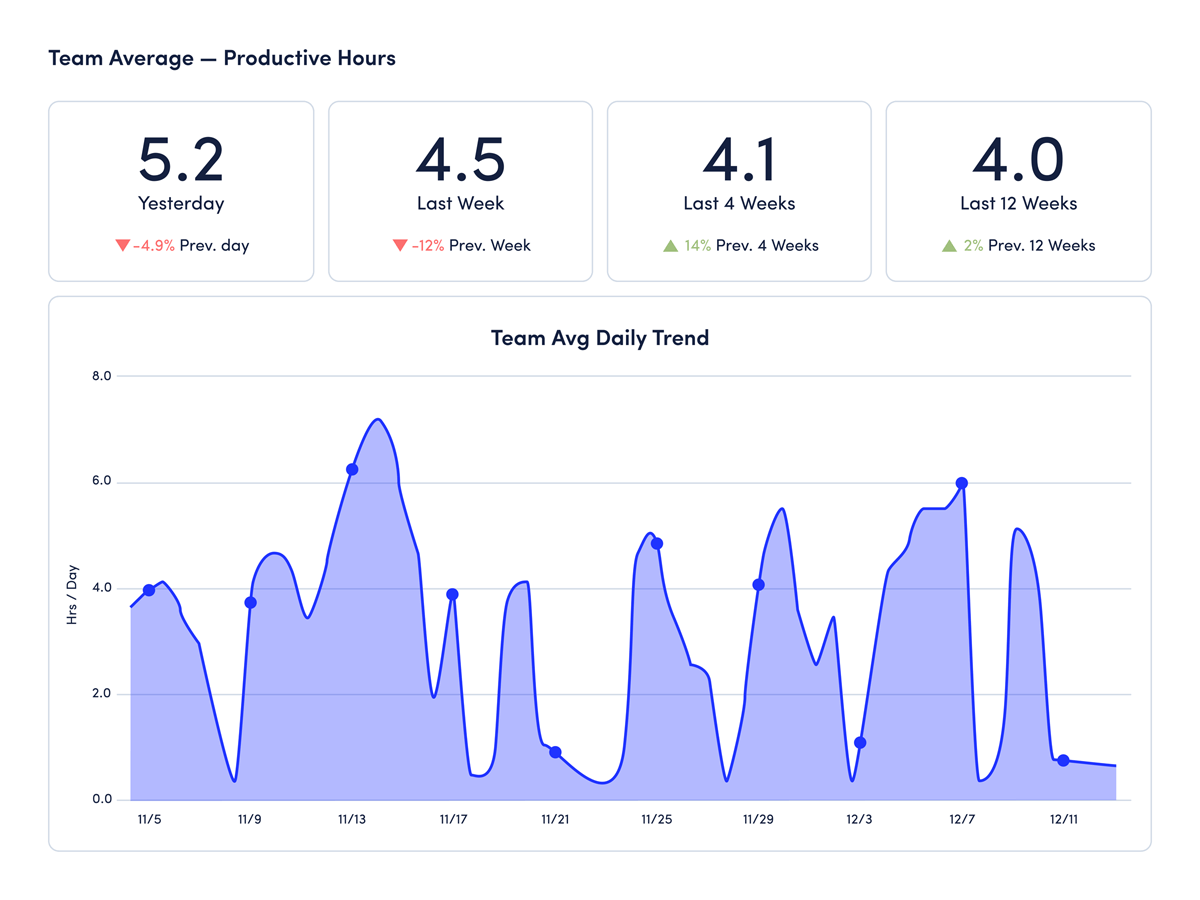The height and width of the screenshot is (900, 1200).
Task: Open the Yesterday 5.2 stat card
Action: click(181, 190)
